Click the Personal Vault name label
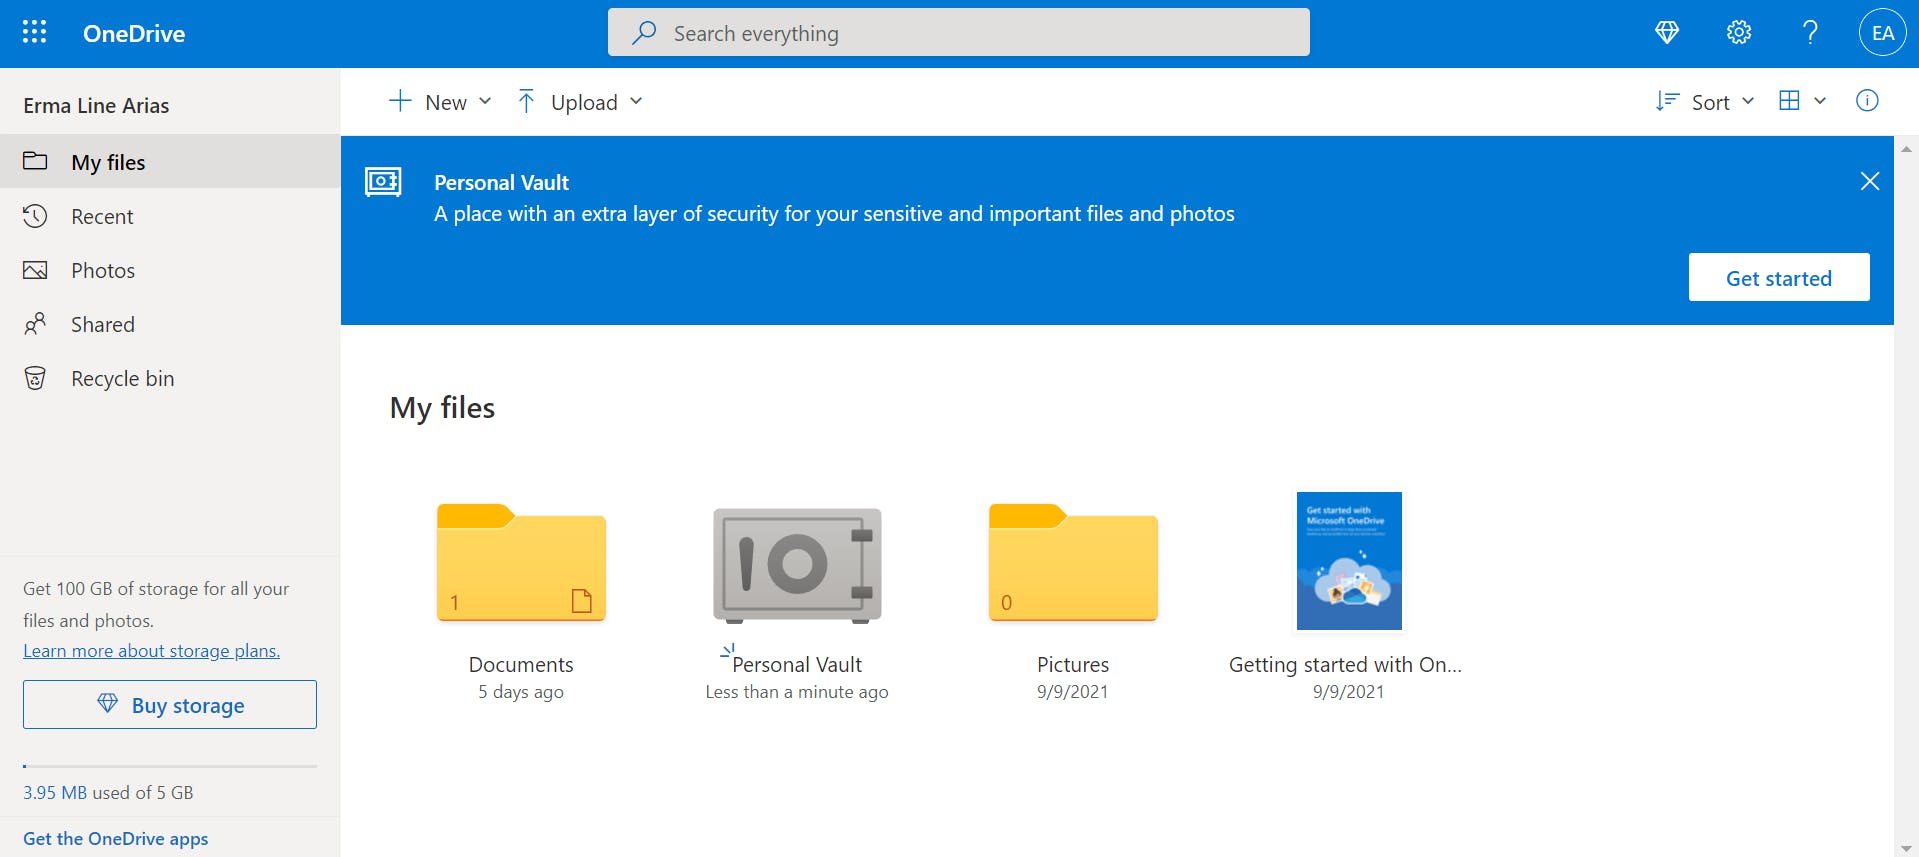The height and width of the screenshot is (857, 1919). (797, 665)
